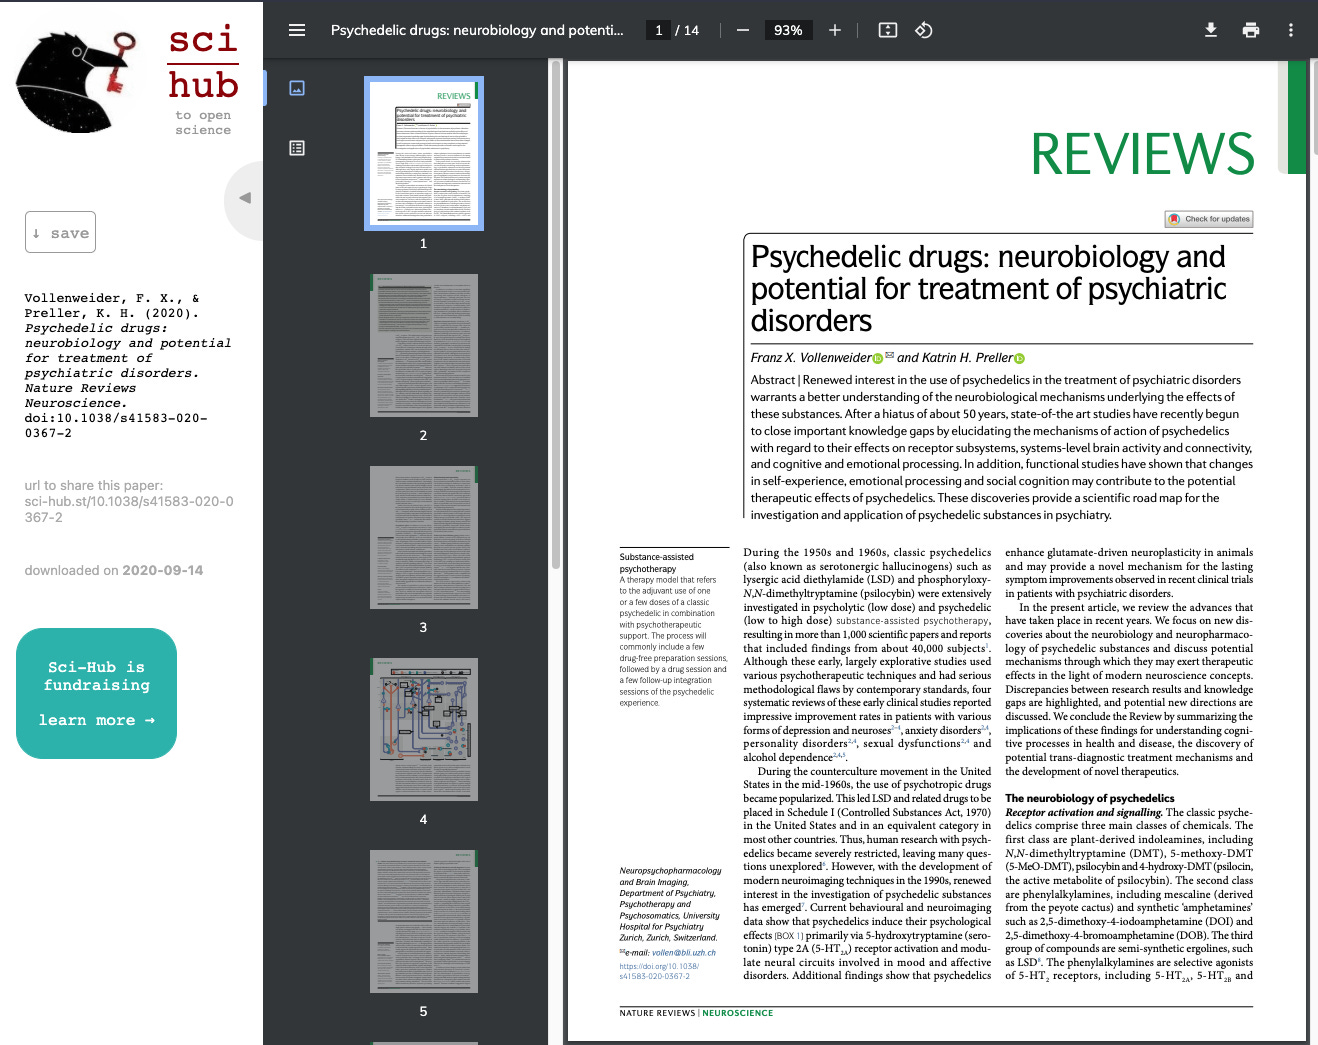Print the document
The height and width of the screenshot is (1045, 1318).
pyautogui.click(x=1250, y=30)
